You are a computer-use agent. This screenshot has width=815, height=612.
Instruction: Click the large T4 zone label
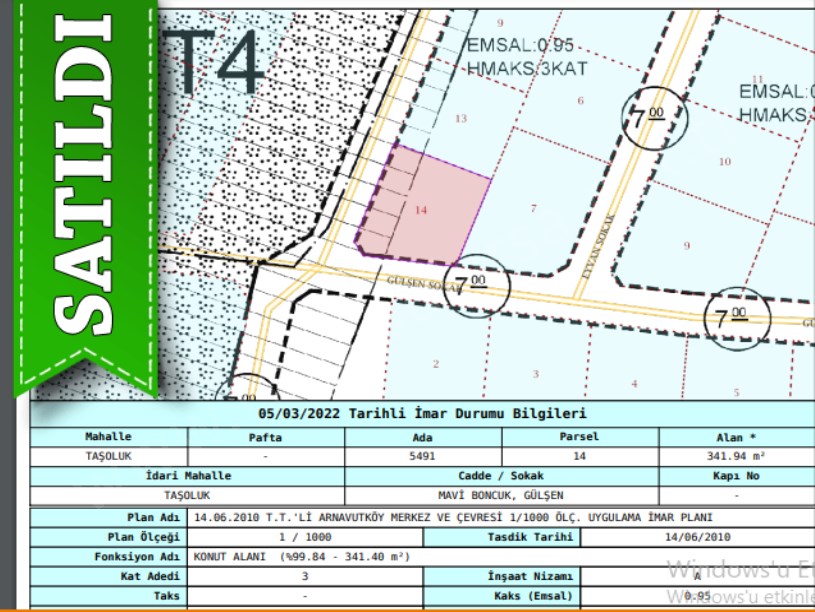pos(218,62)
